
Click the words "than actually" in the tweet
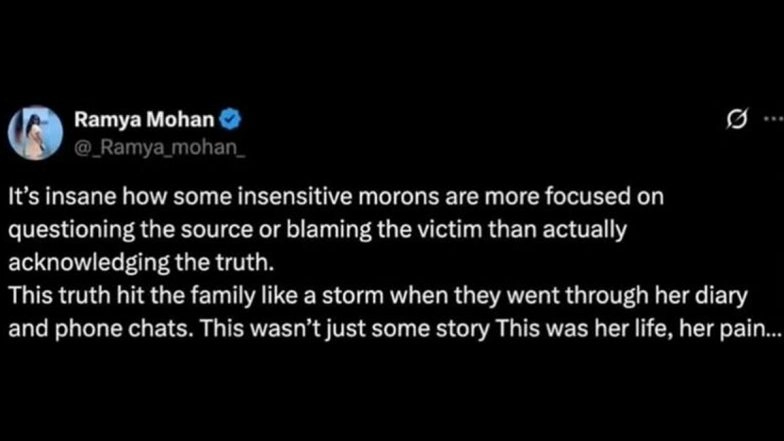[574, 227]
